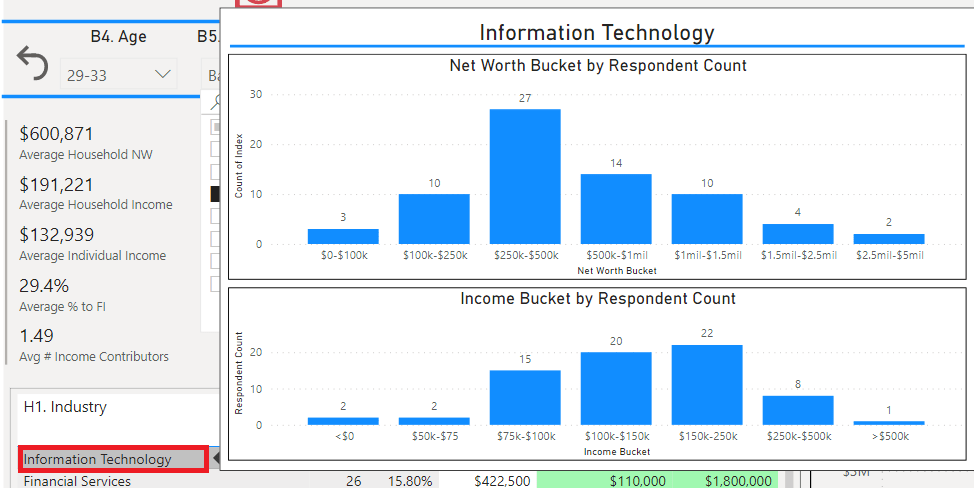Viewport: 974px width, 488px height.
Task: Click the arrow pointer beside Information Technology row
Action: [214, 459]
